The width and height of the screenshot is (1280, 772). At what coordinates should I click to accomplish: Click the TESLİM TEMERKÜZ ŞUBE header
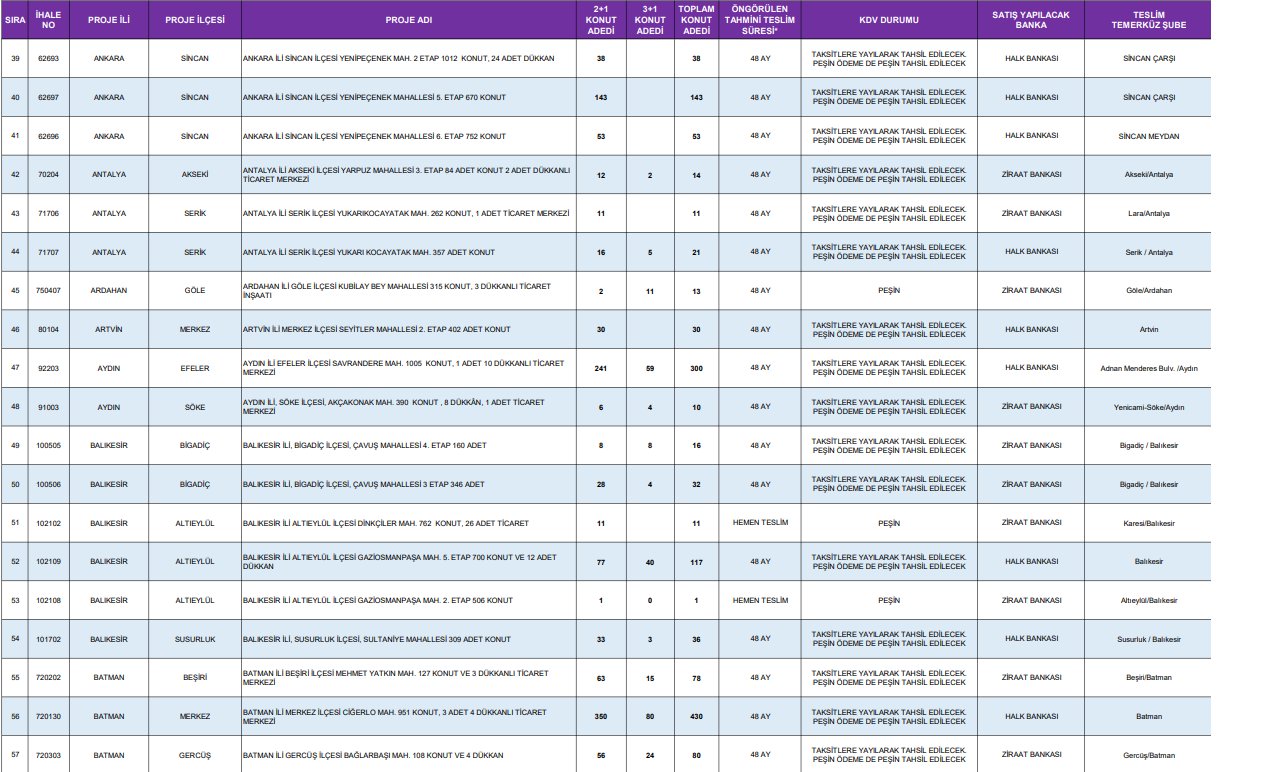click(1149, 20)
